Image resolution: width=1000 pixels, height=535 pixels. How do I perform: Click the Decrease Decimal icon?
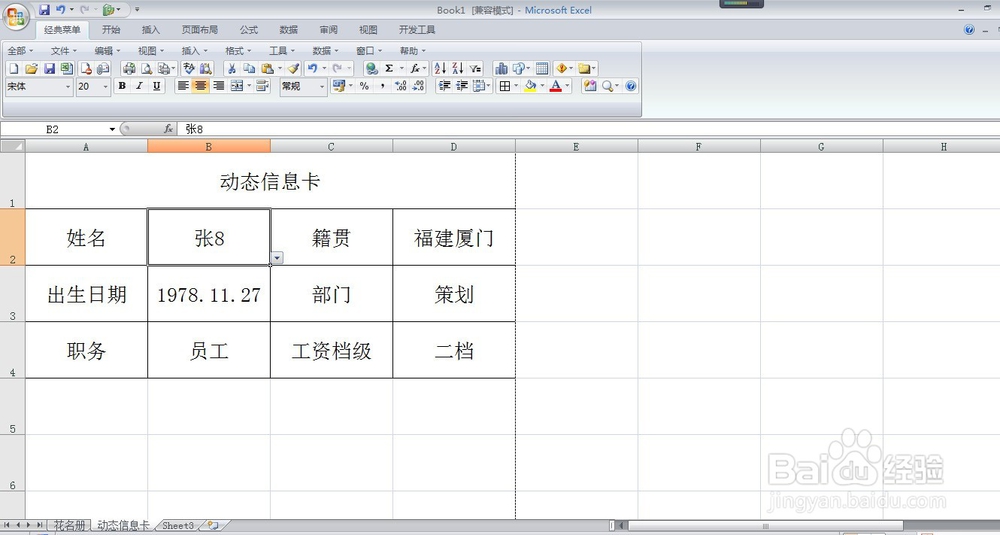(x=418, y=86)
